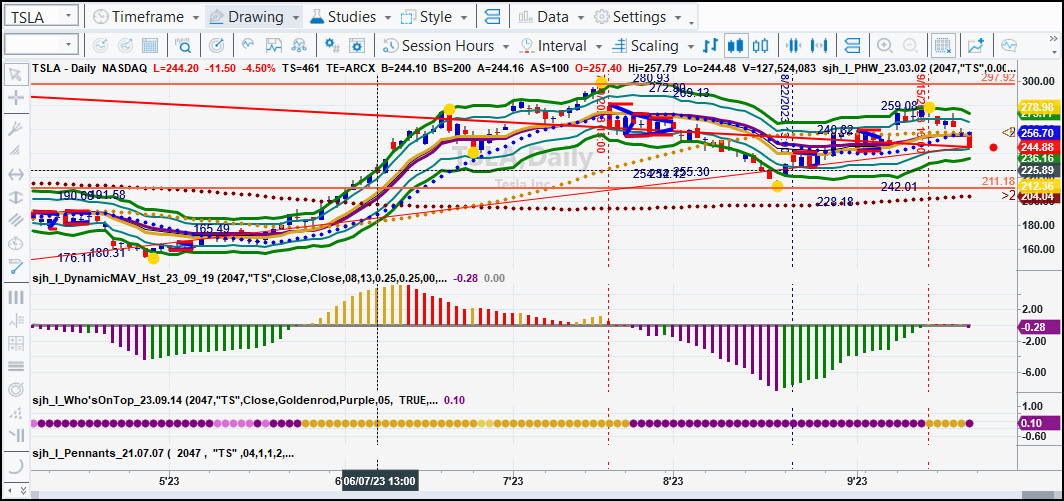The height and width of the screenshot is (501, 1064).
Task: Toggle hollow candlestick chart style
Action: click(x=761, y=45)
